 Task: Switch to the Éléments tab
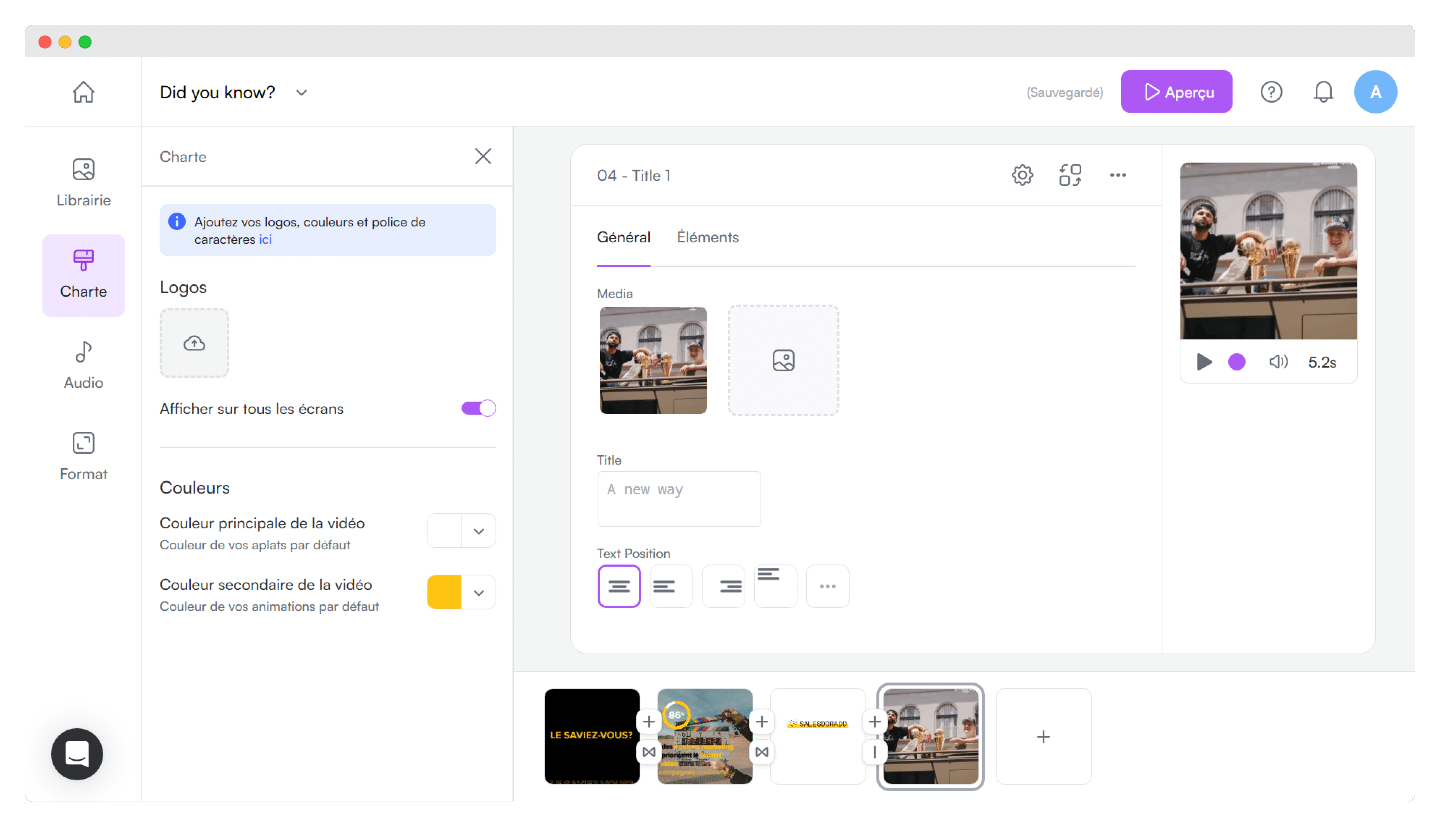(x=708, y=237)
